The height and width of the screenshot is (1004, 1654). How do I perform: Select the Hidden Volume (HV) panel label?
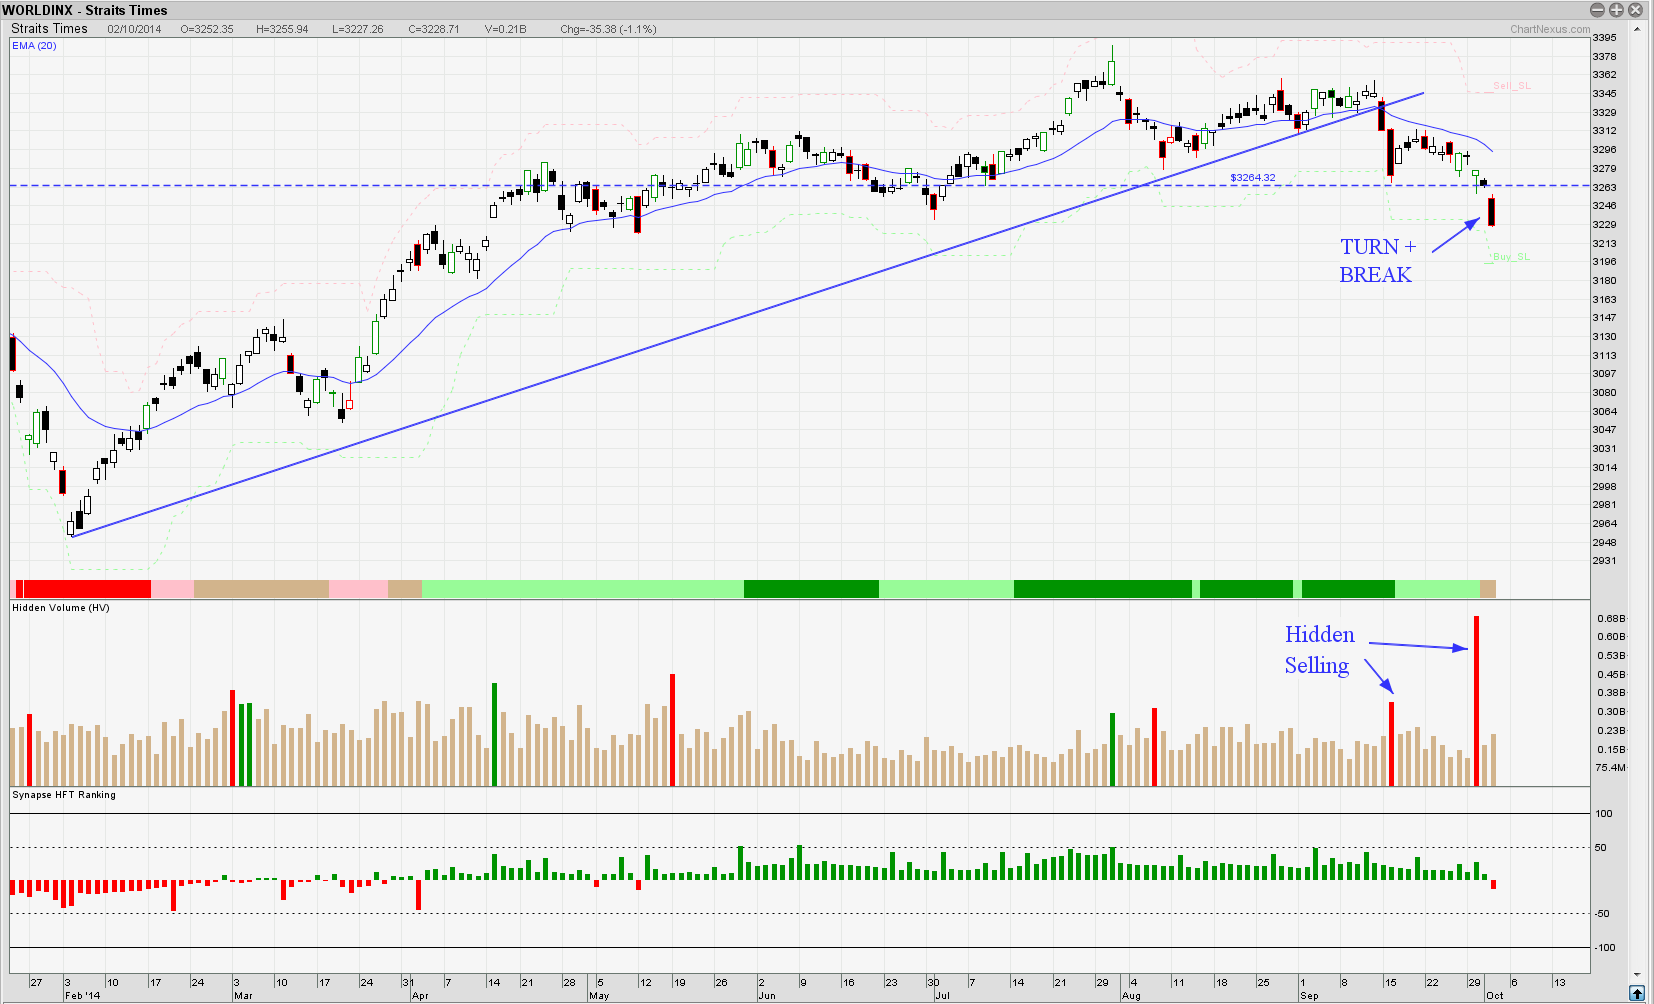pos(60,608)
